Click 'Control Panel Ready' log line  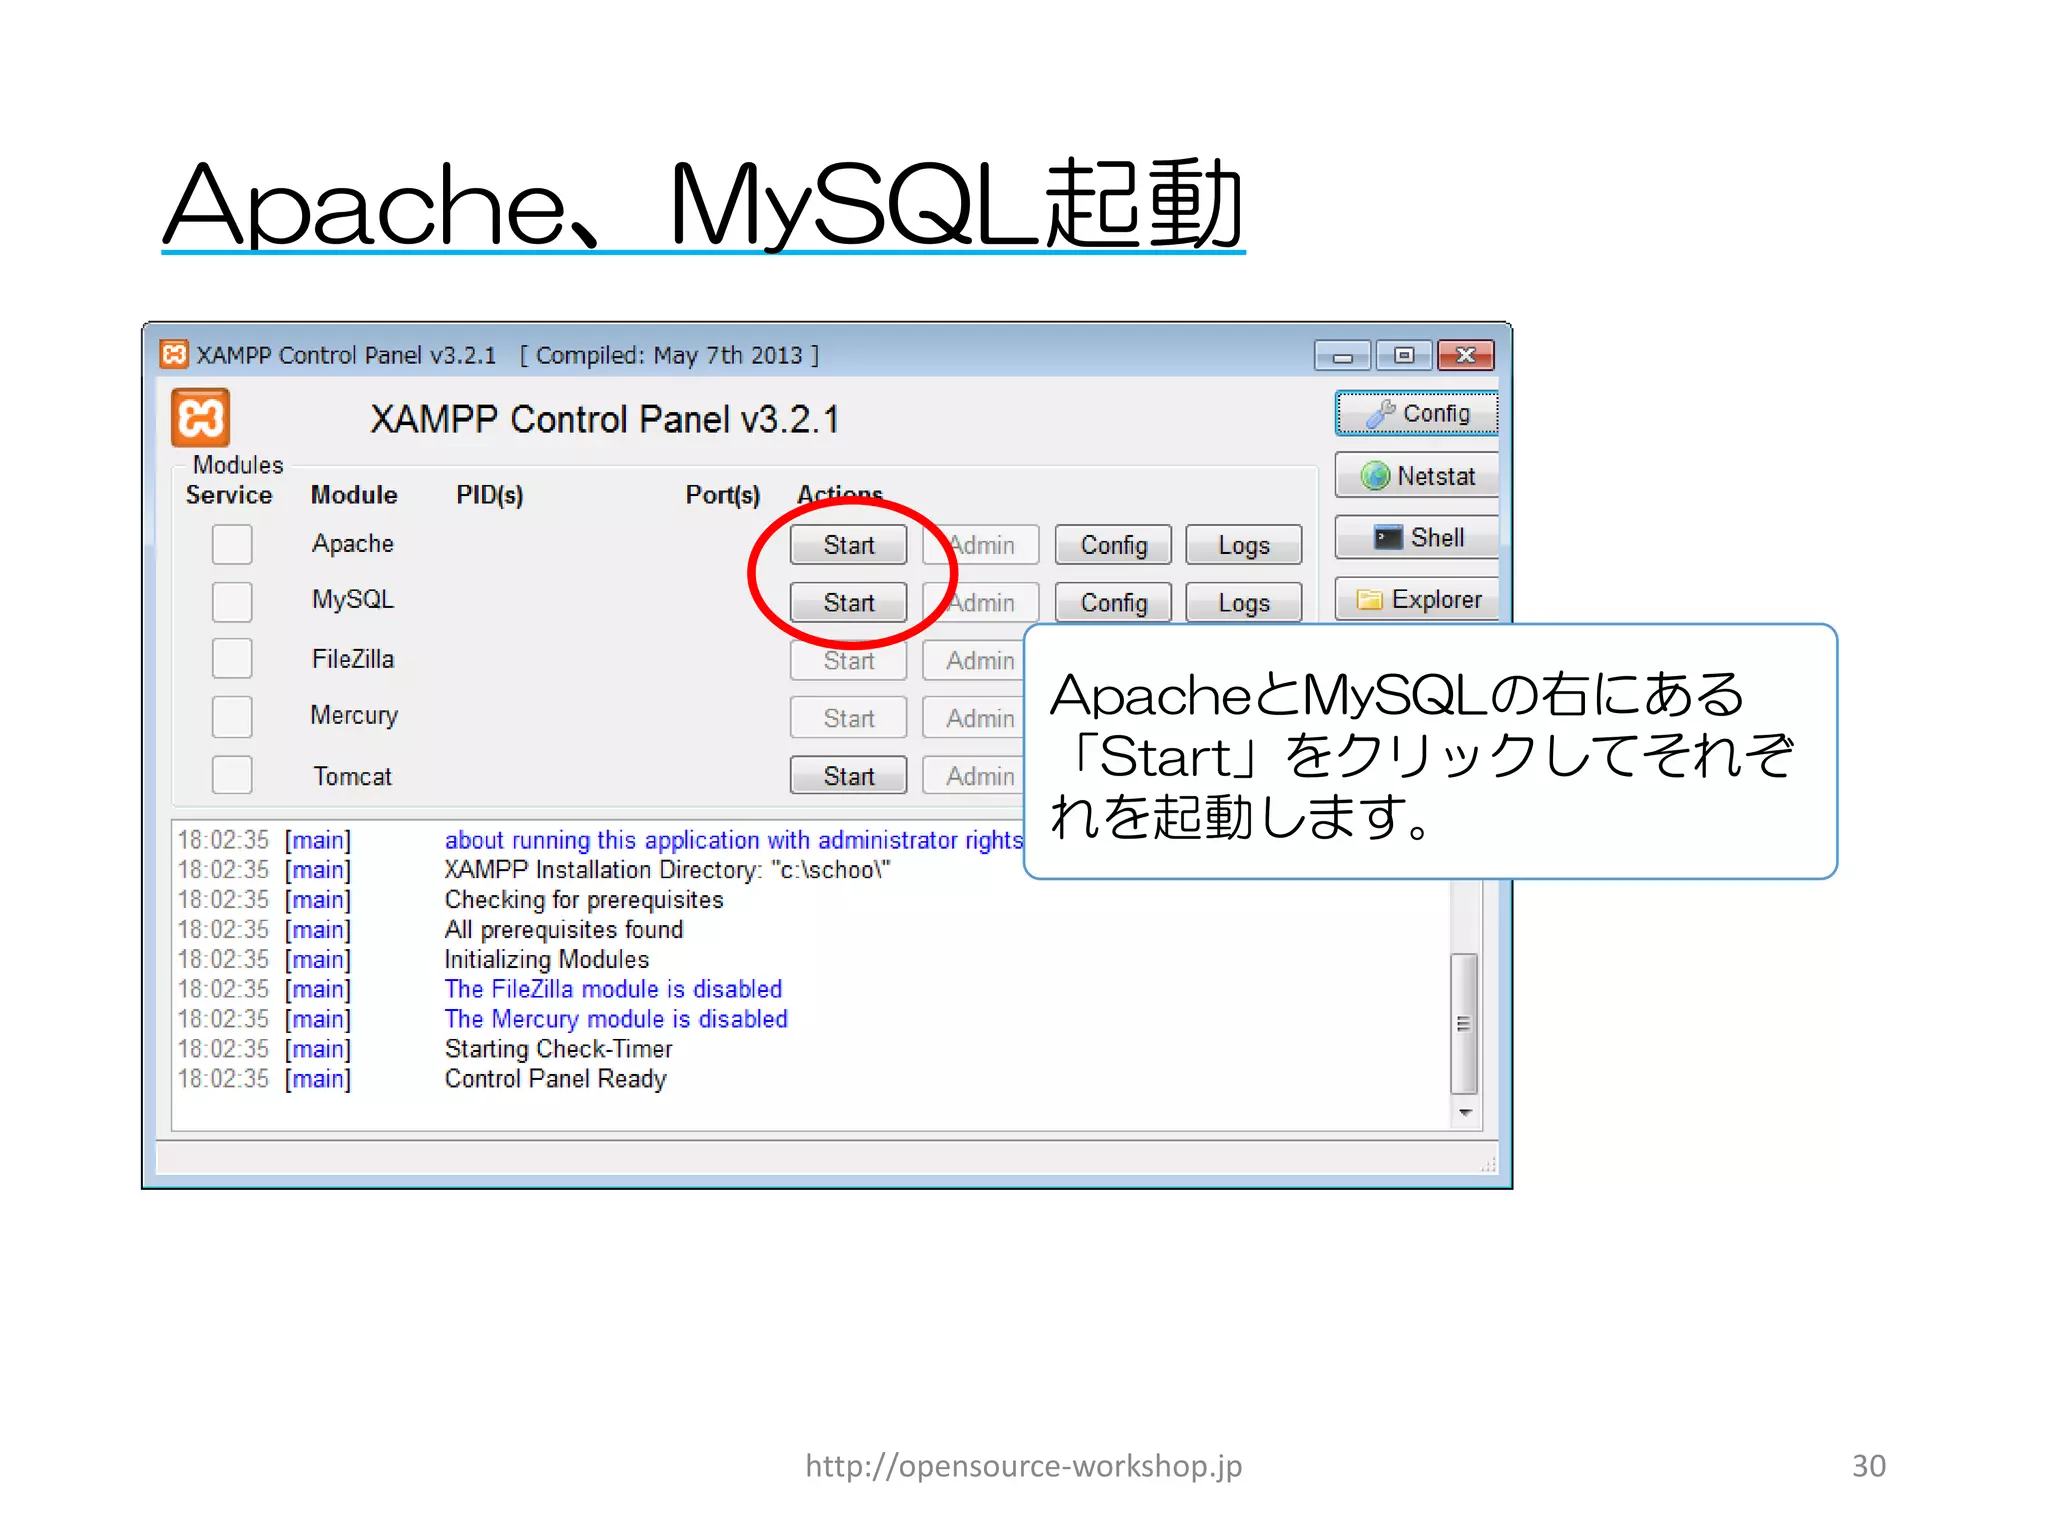pyautogui.click(x=555, y=1079)
